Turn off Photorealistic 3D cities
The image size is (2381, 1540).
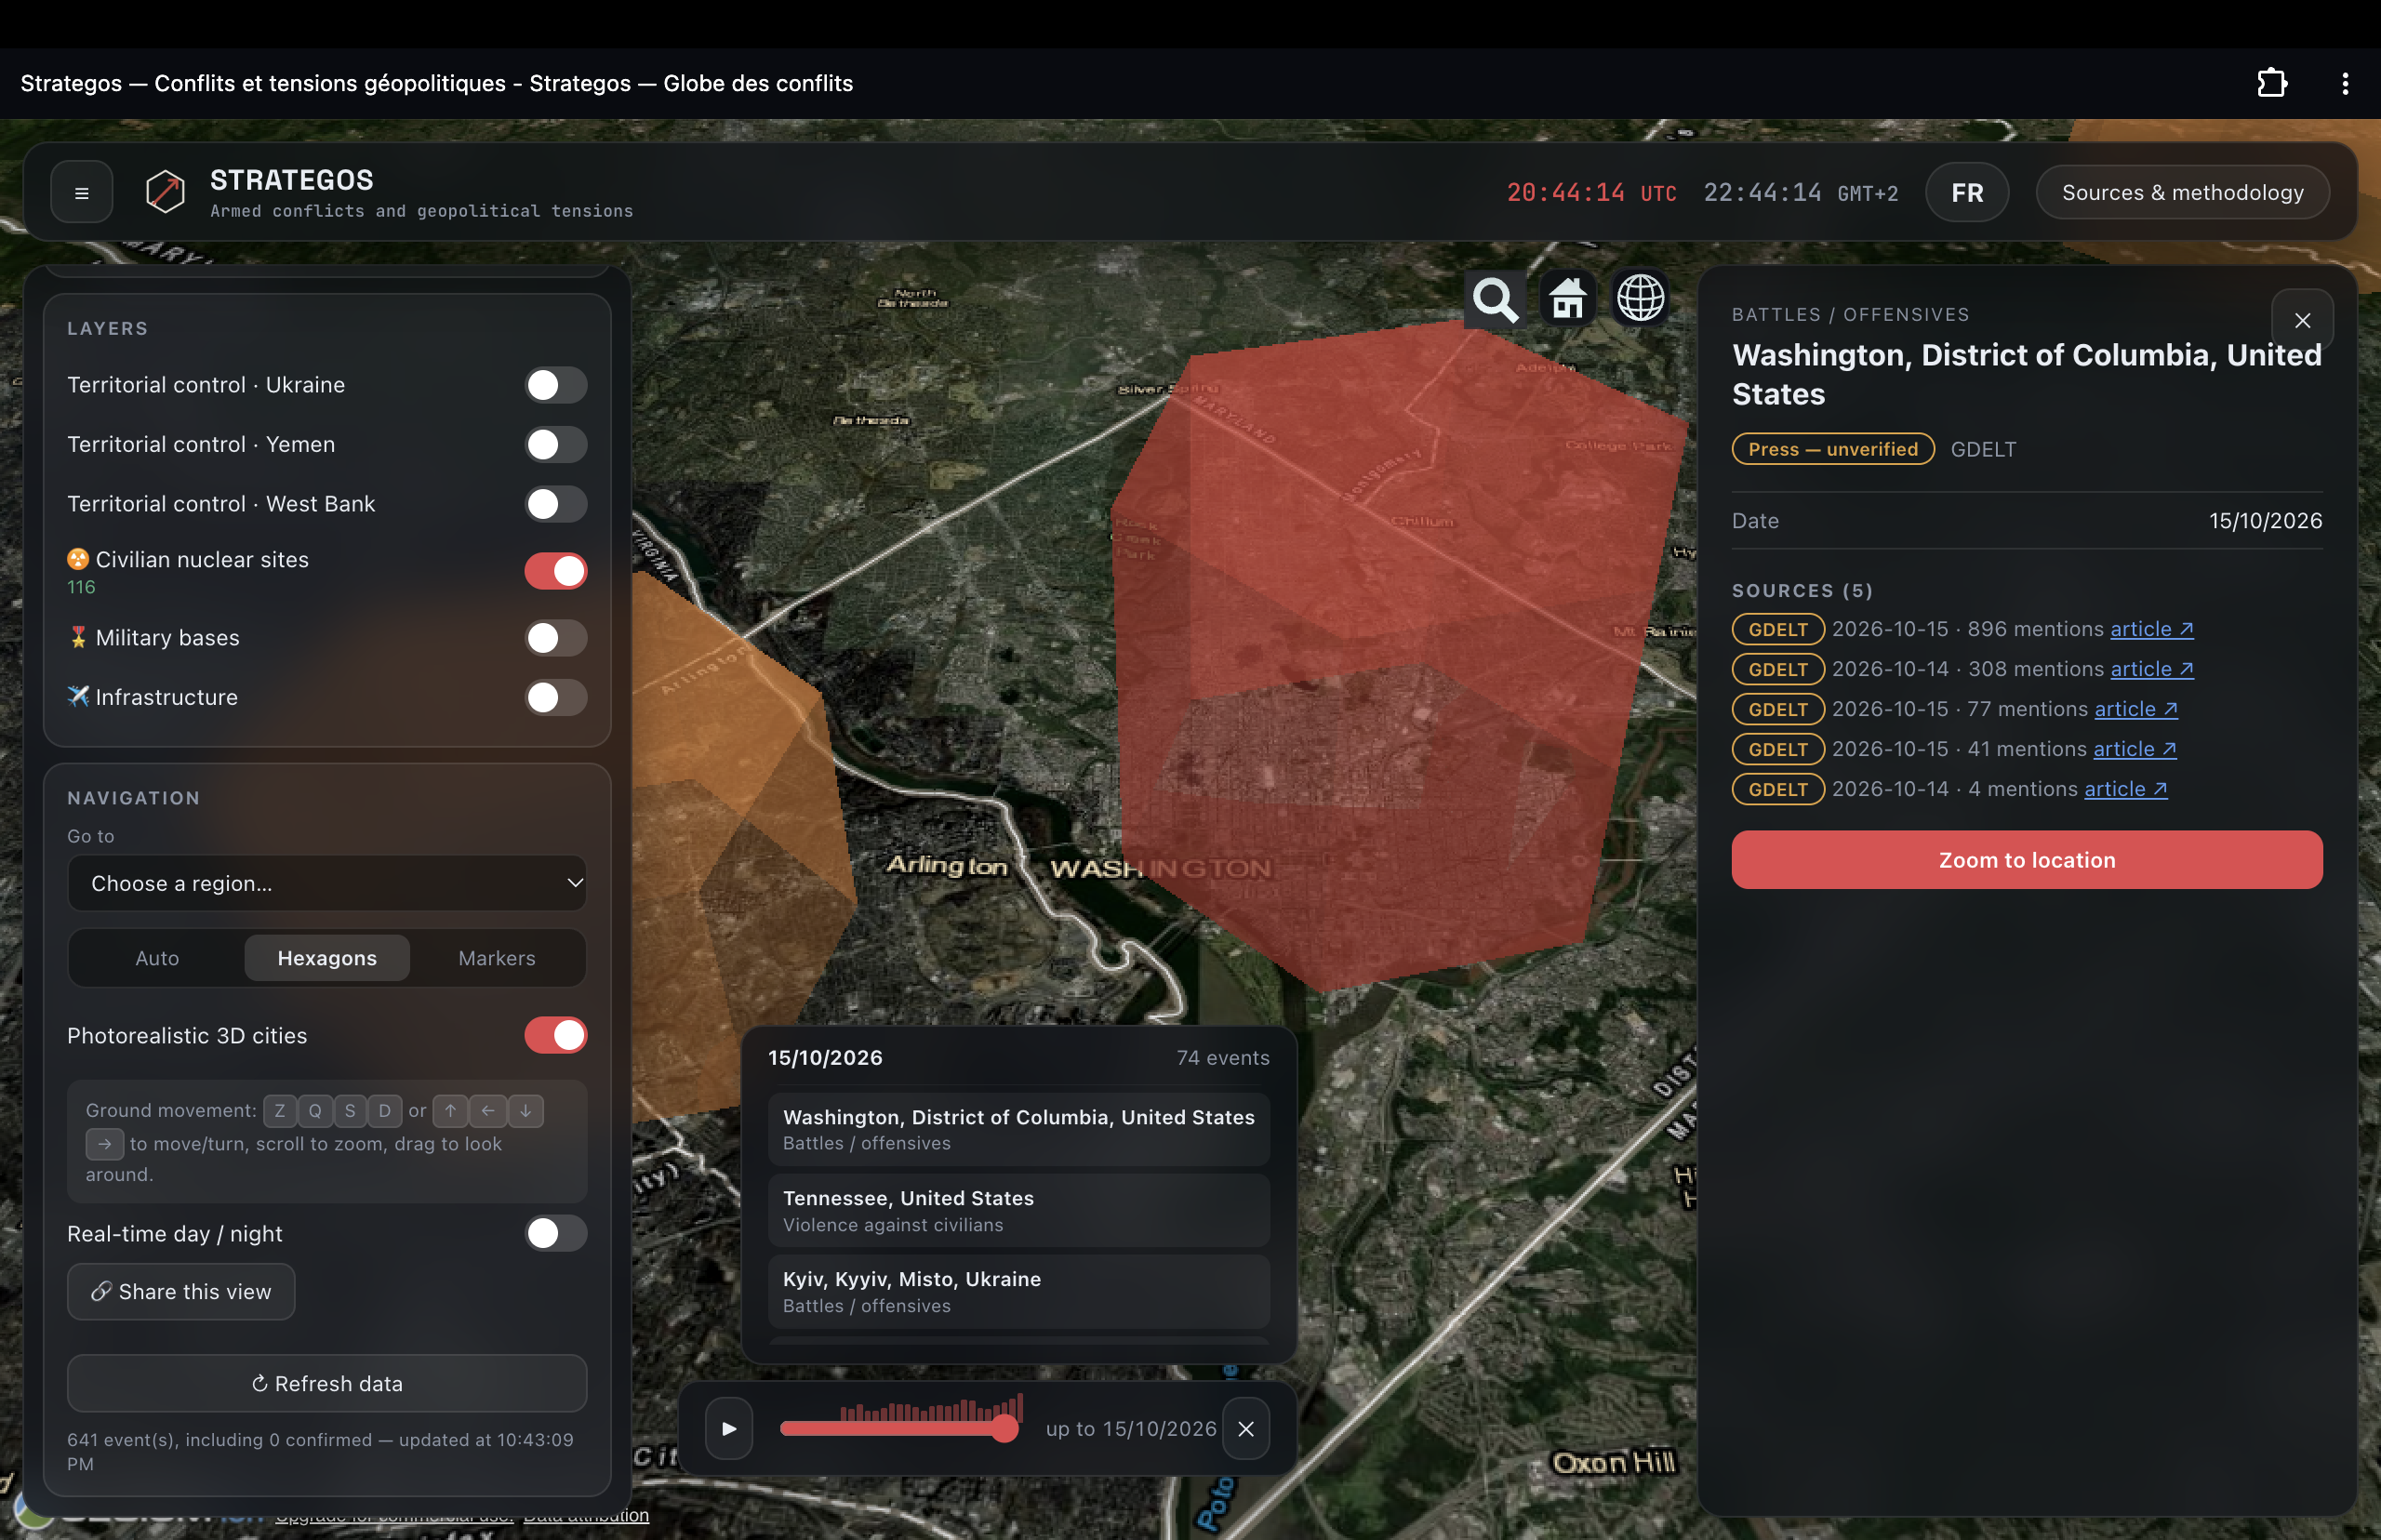click(556, 1035)
